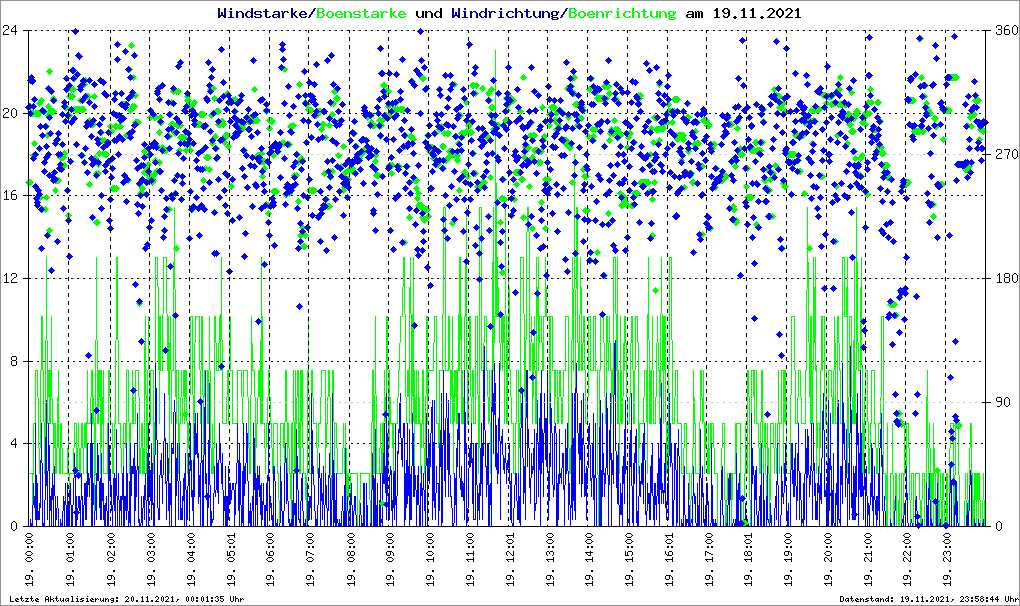Select the 180 degree right axis label

coord(1004,278)
